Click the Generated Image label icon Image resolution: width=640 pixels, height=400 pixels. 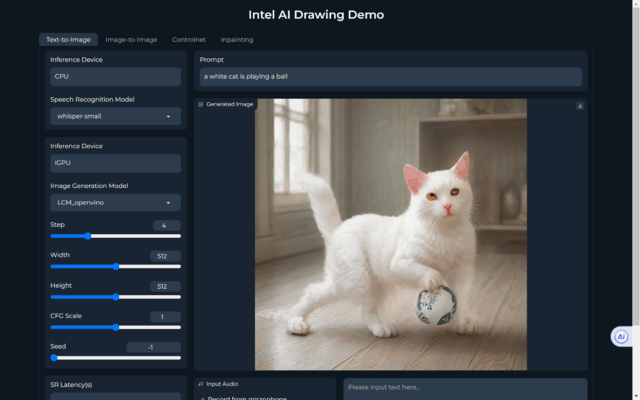(x=200, y=104)
